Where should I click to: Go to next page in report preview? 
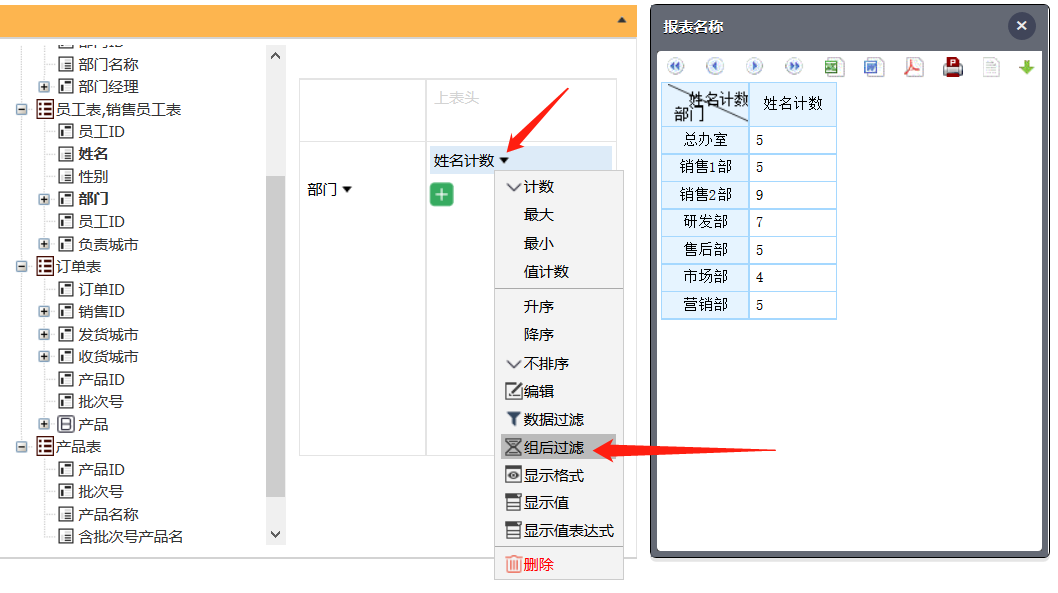coord(754,66)
